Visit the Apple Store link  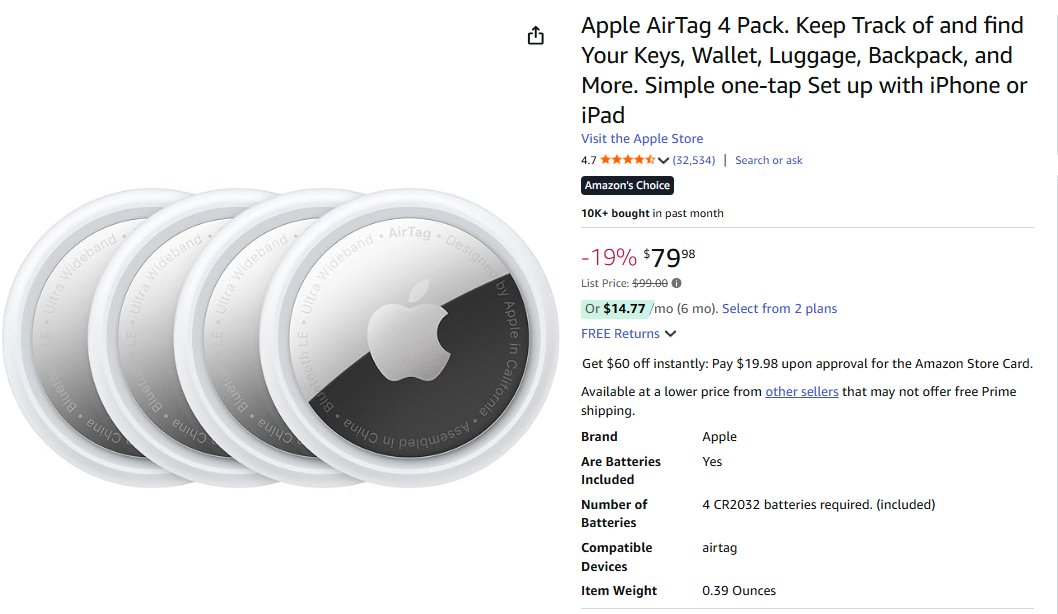[642, 139]
